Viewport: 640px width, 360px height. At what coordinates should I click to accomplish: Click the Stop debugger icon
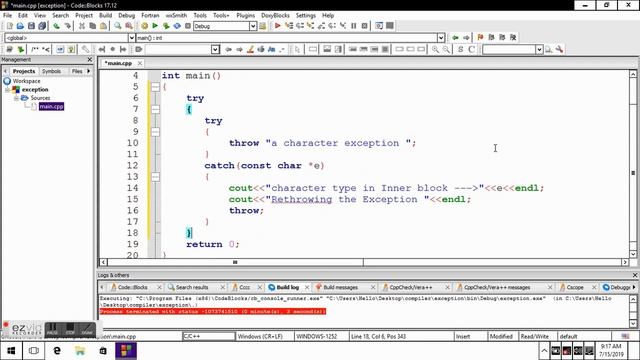tap(364, 26)
